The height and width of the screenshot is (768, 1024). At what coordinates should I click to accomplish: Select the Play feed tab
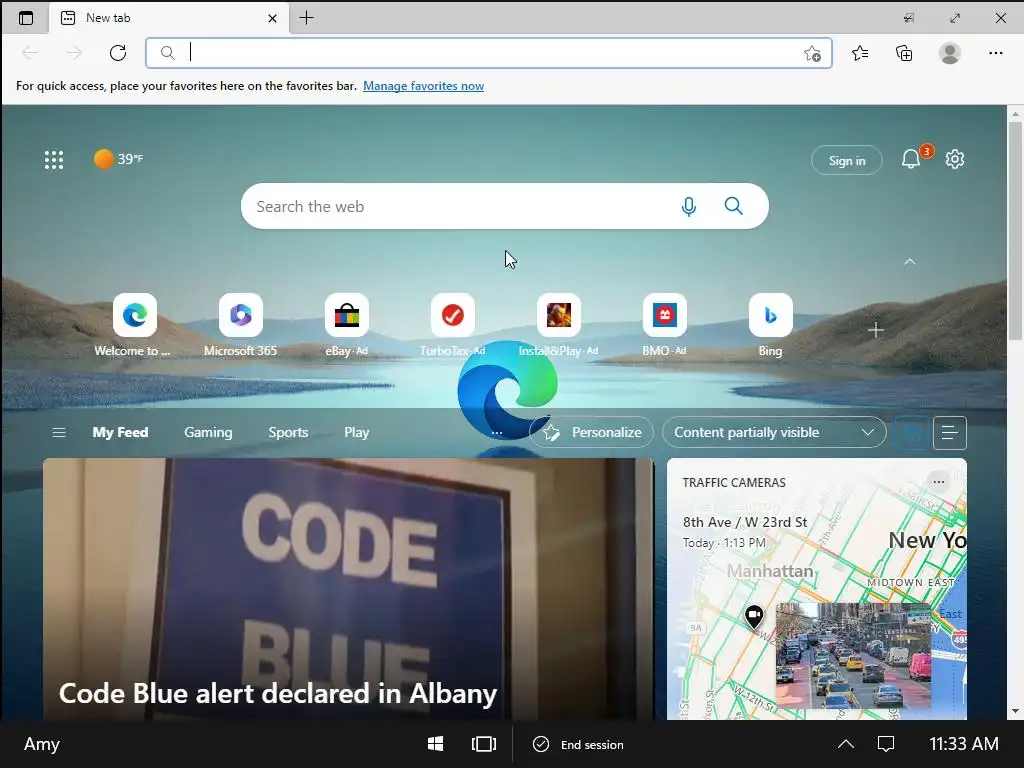357,432
